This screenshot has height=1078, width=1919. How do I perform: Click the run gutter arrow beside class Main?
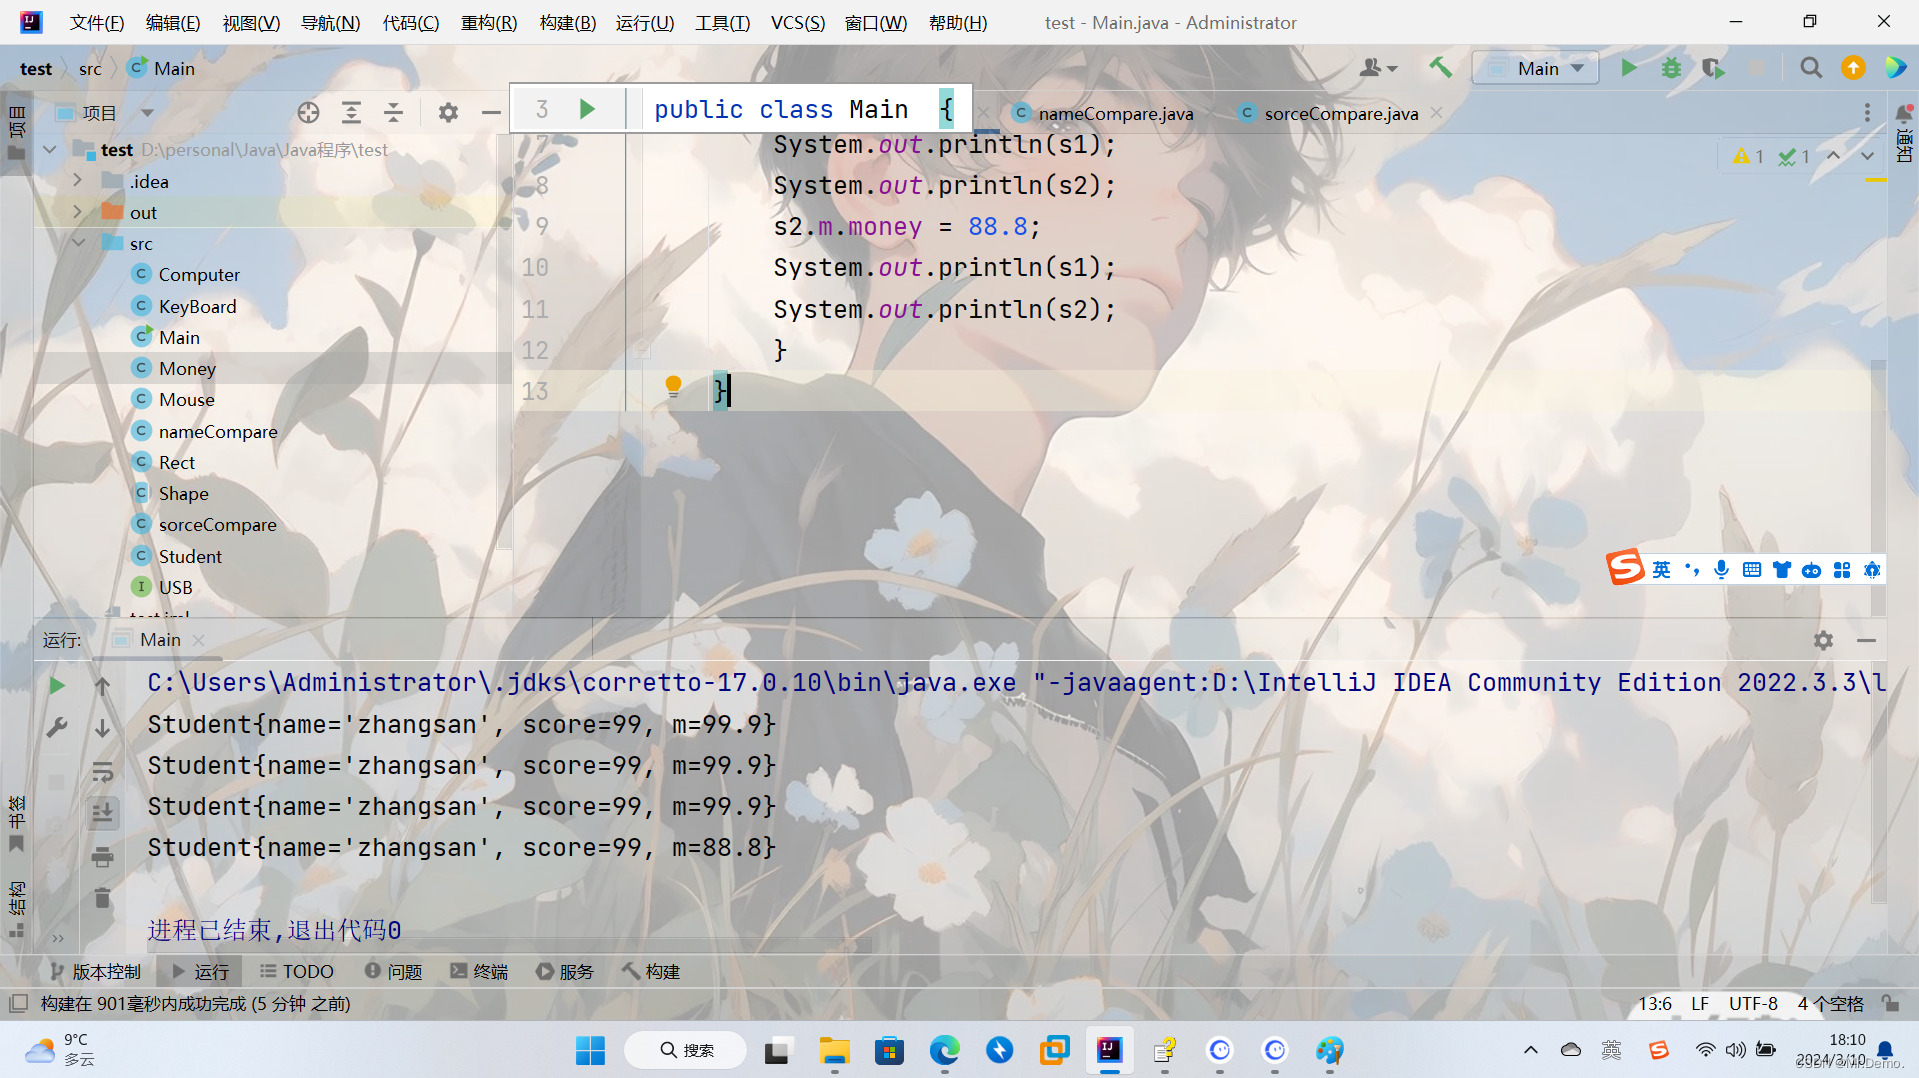(x=587, y=109)
